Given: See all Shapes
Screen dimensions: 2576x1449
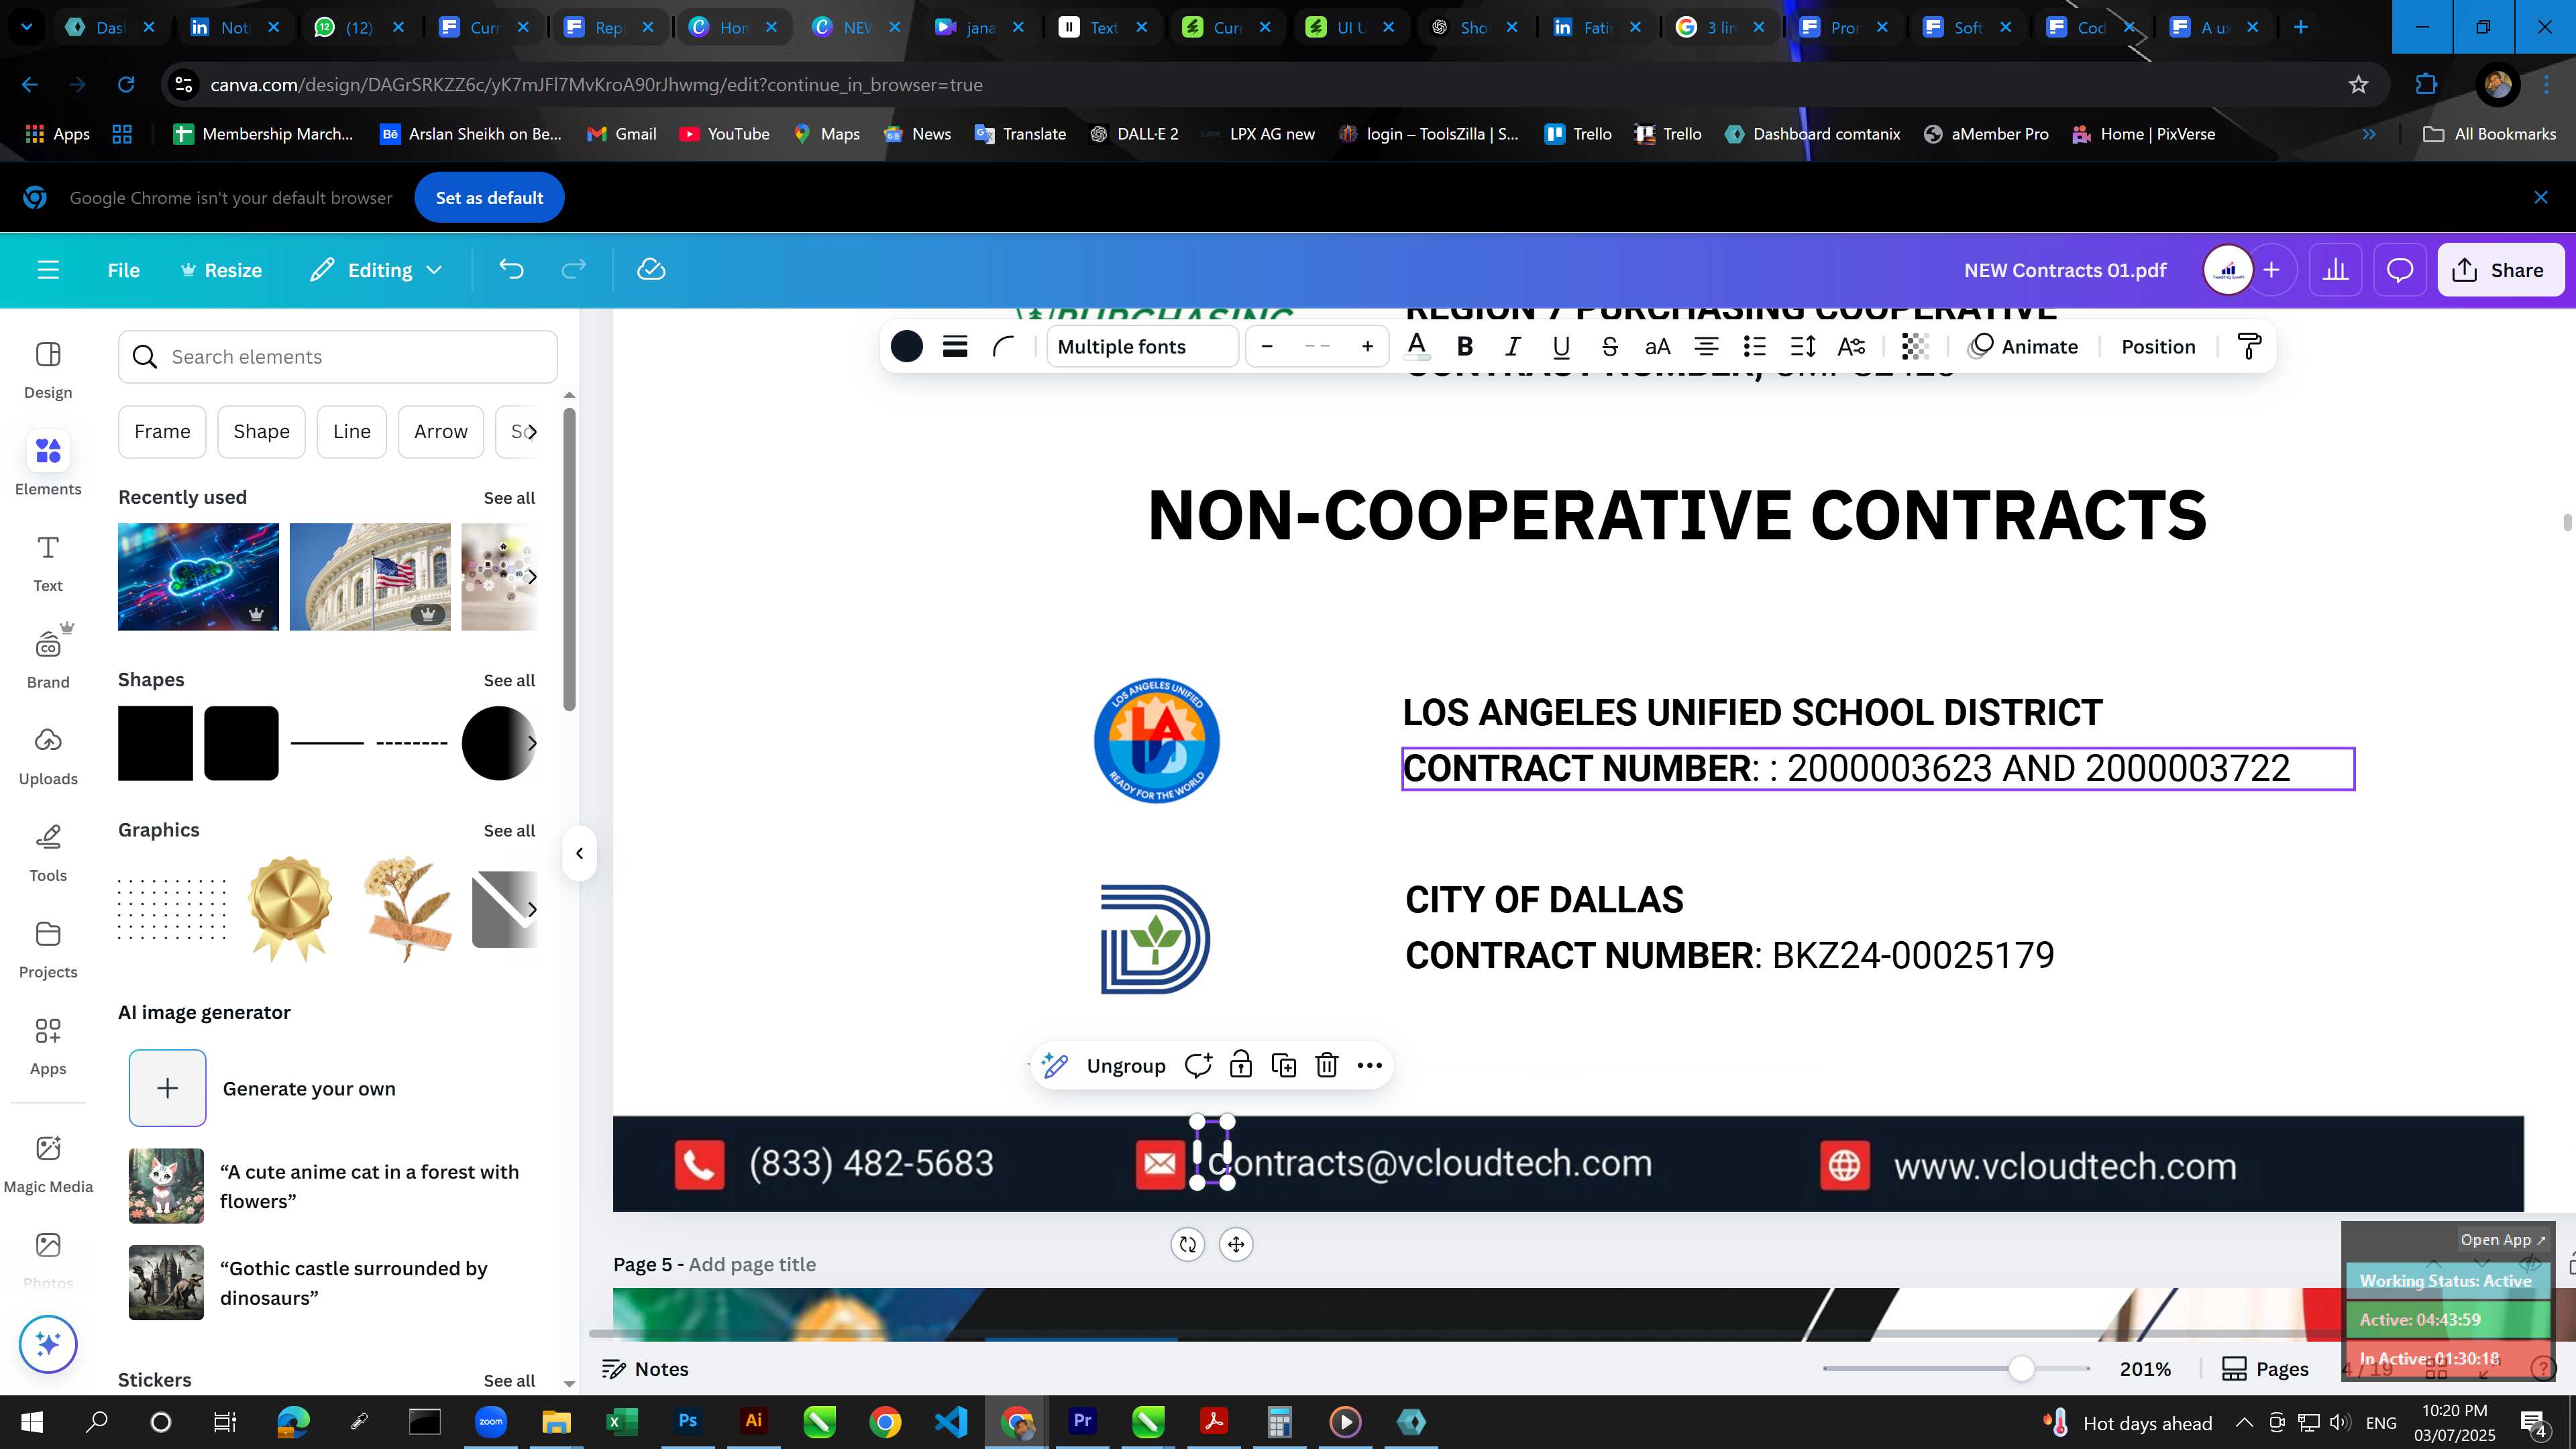Looking at the screenshot, I should tap(509, 681).
